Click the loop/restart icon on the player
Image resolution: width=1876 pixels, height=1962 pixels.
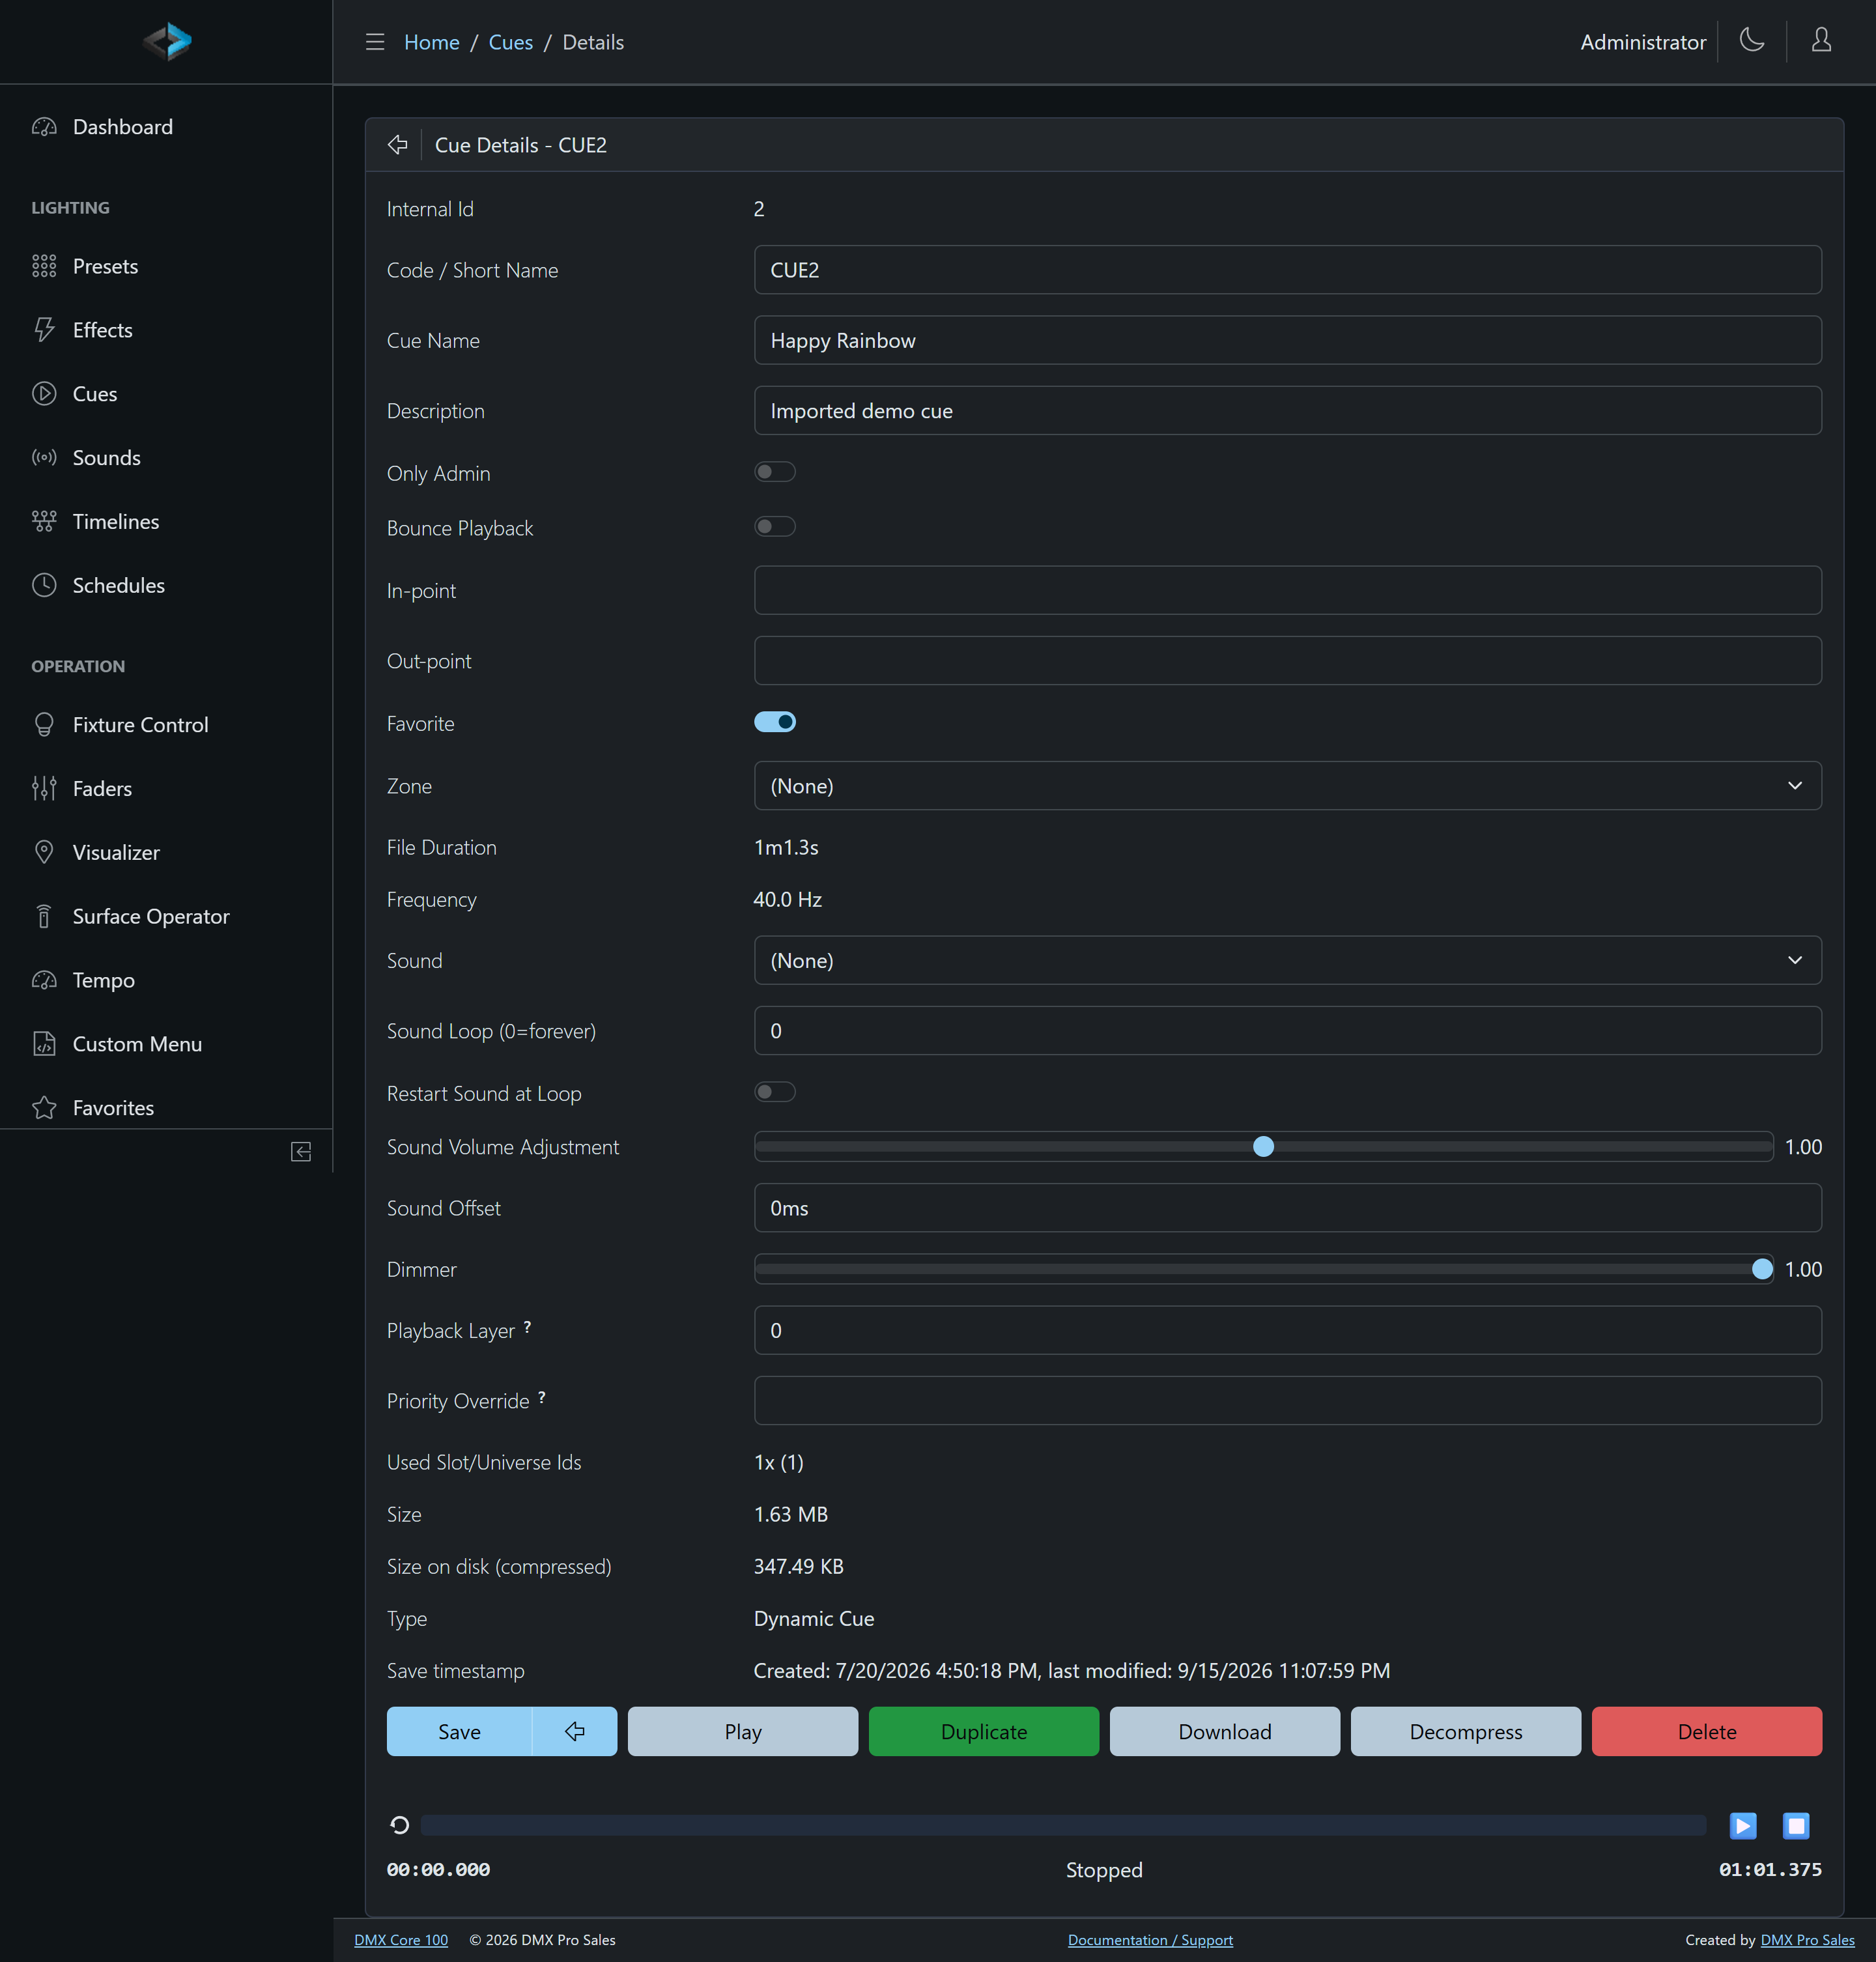399,1826
